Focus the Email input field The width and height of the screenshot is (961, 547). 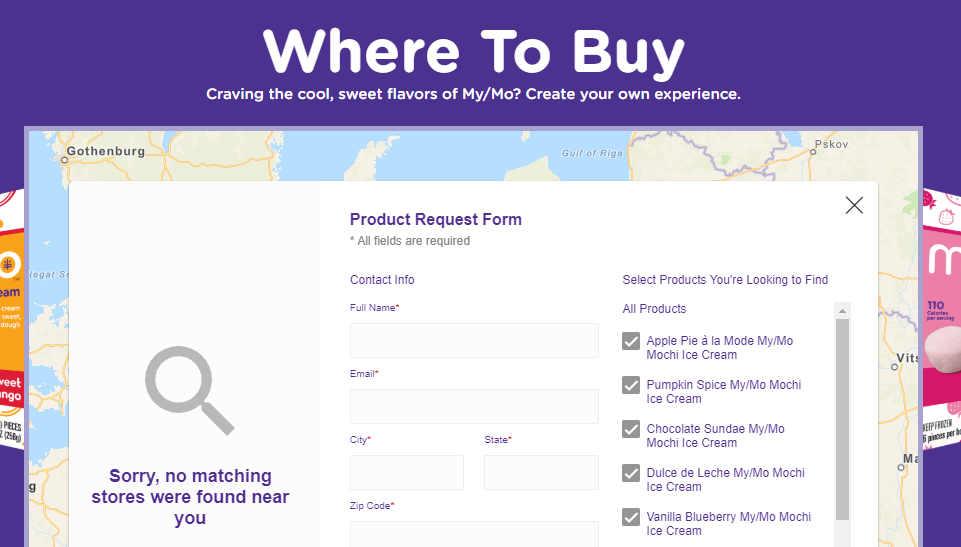474,407
